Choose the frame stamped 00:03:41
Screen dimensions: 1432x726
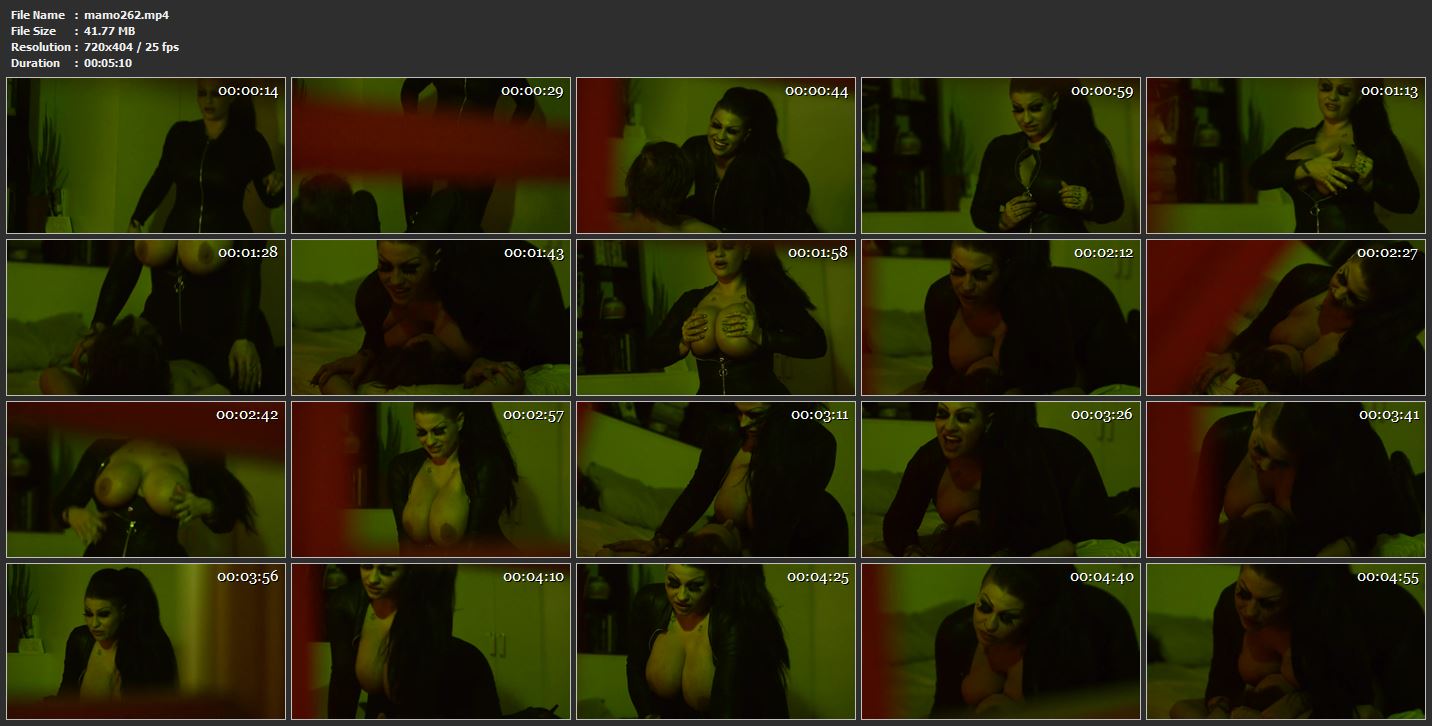coord(1286,479)
